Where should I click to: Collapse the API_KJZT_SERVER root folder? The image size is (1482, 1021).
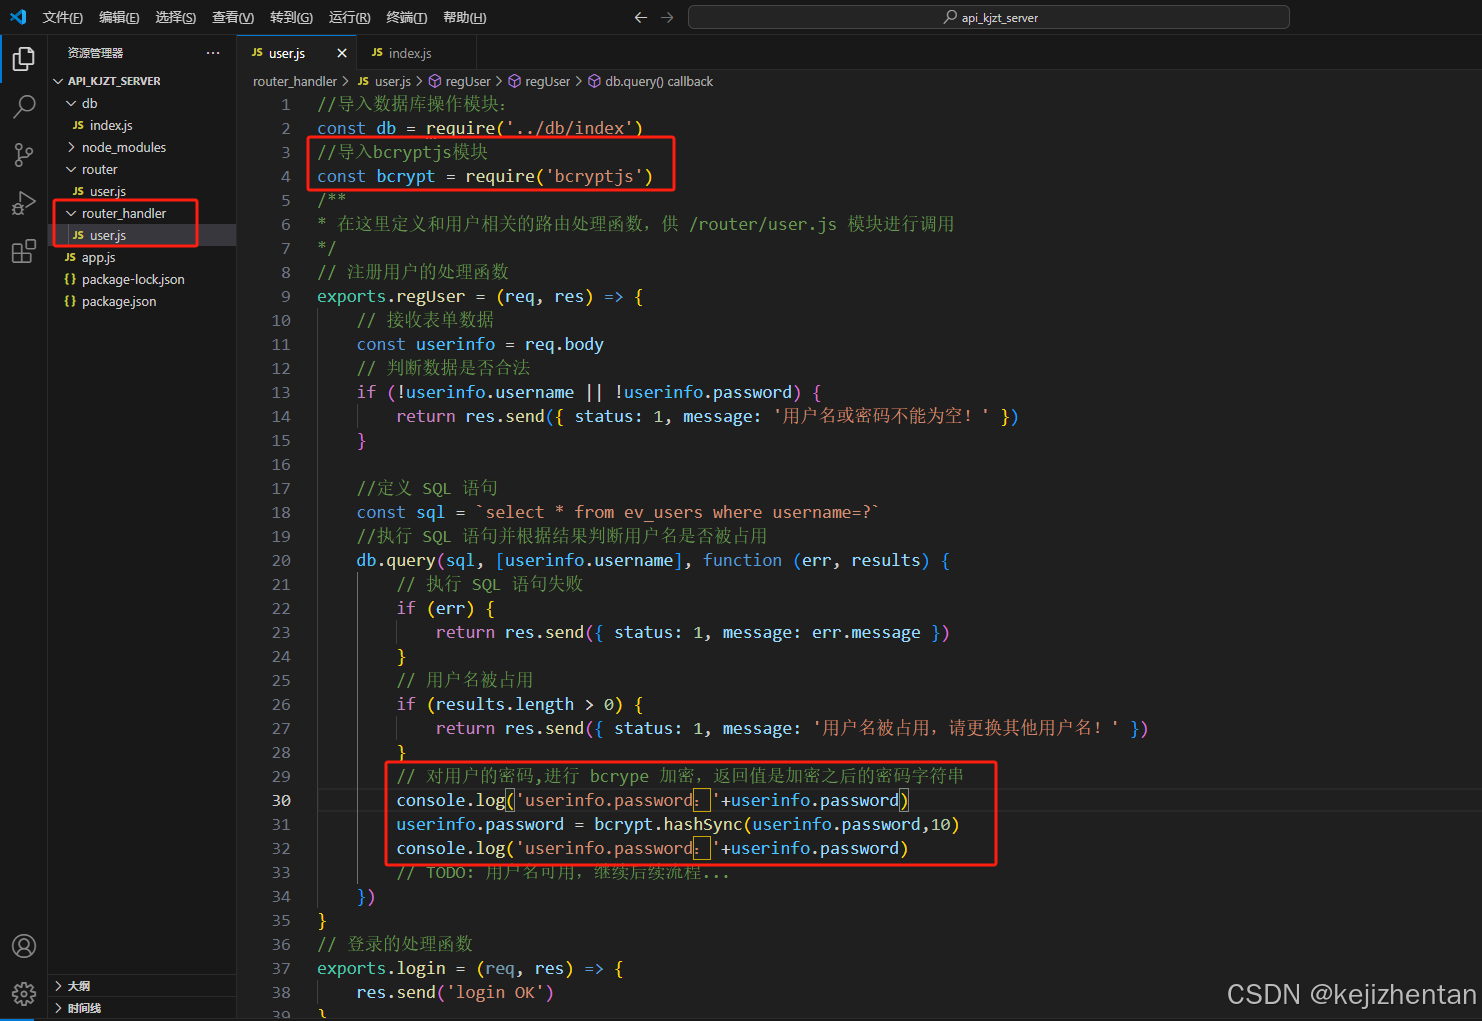tap(142, 81)
